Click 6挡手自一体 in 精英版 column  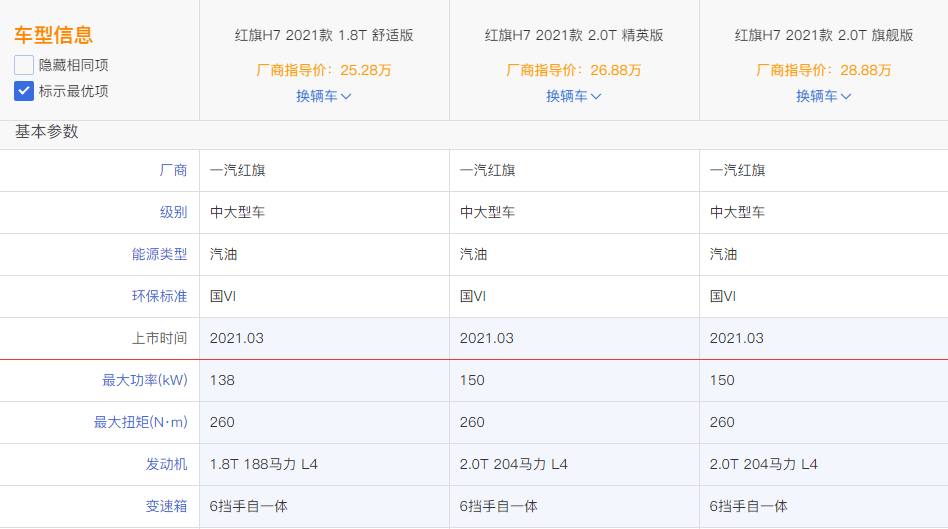pos(499,506)
